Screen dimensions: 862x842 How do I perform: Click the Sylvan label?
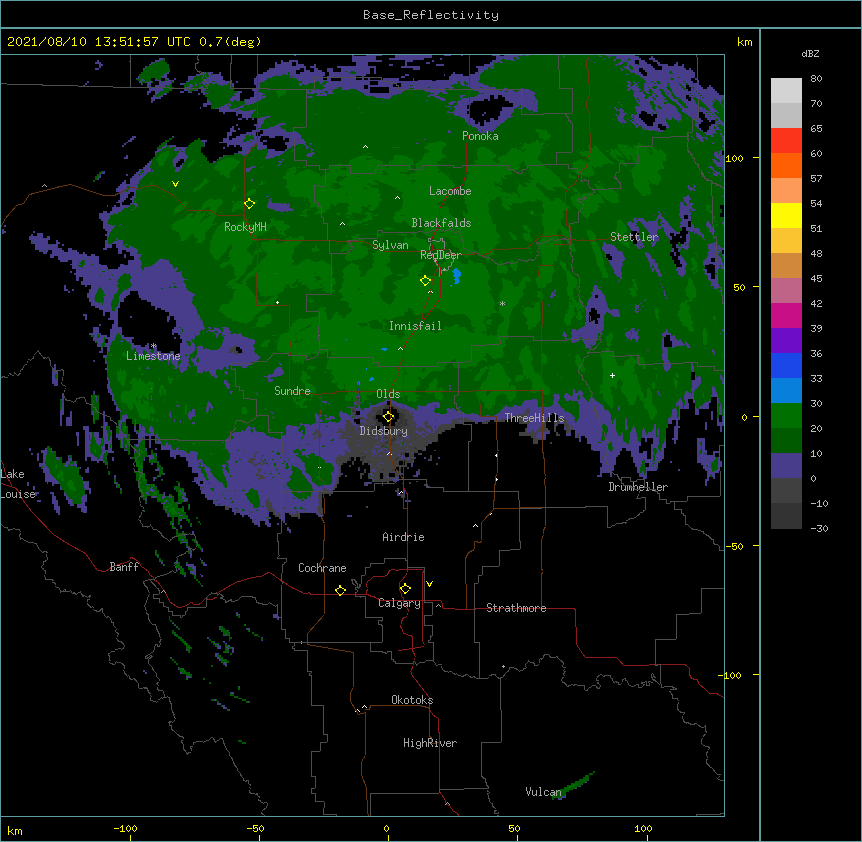pyautogui.click(x=390, y=245)
